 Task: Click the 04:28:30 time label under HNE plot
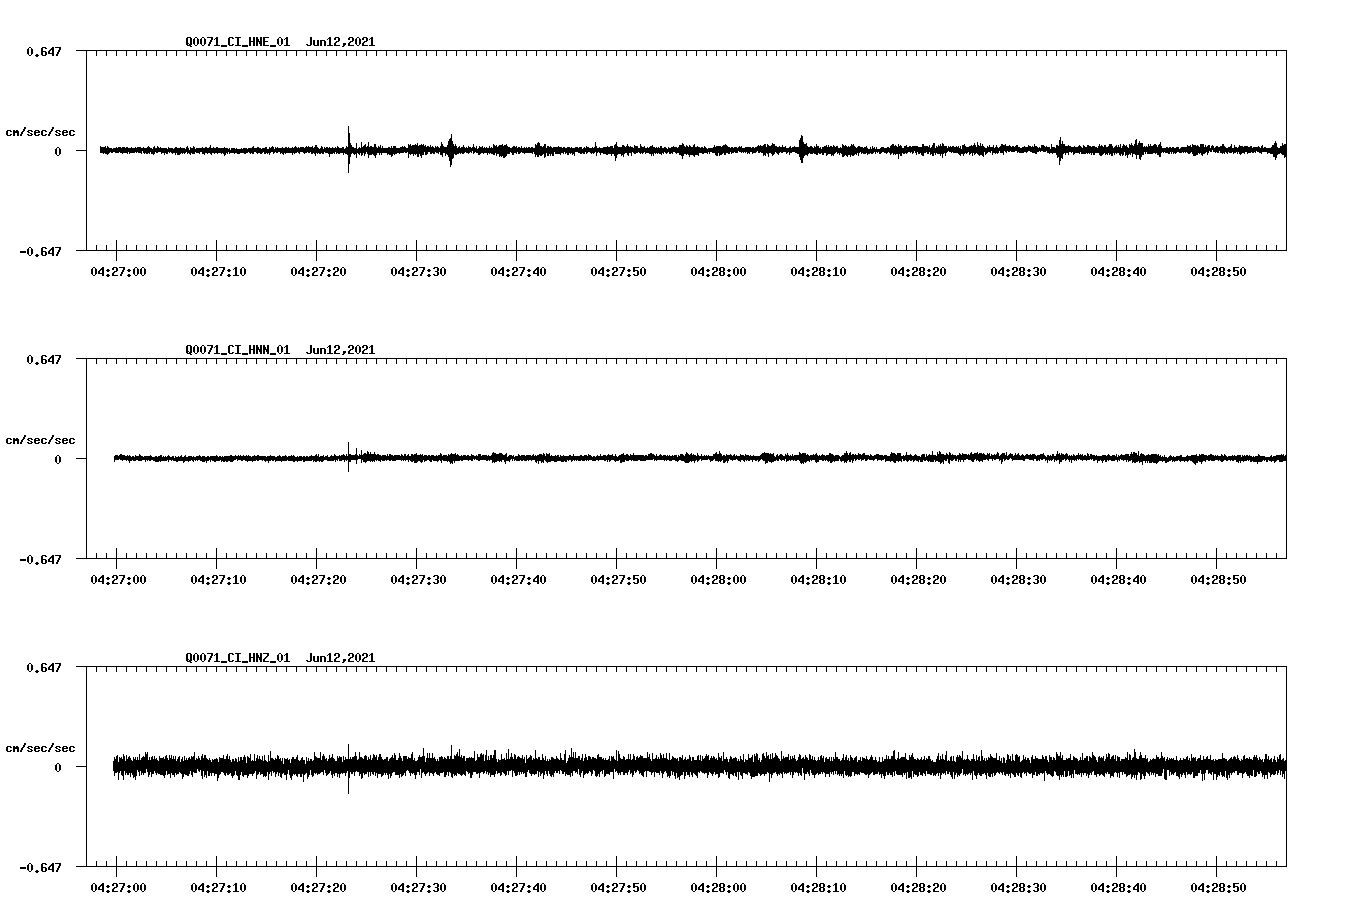(x=1018, y=272)
